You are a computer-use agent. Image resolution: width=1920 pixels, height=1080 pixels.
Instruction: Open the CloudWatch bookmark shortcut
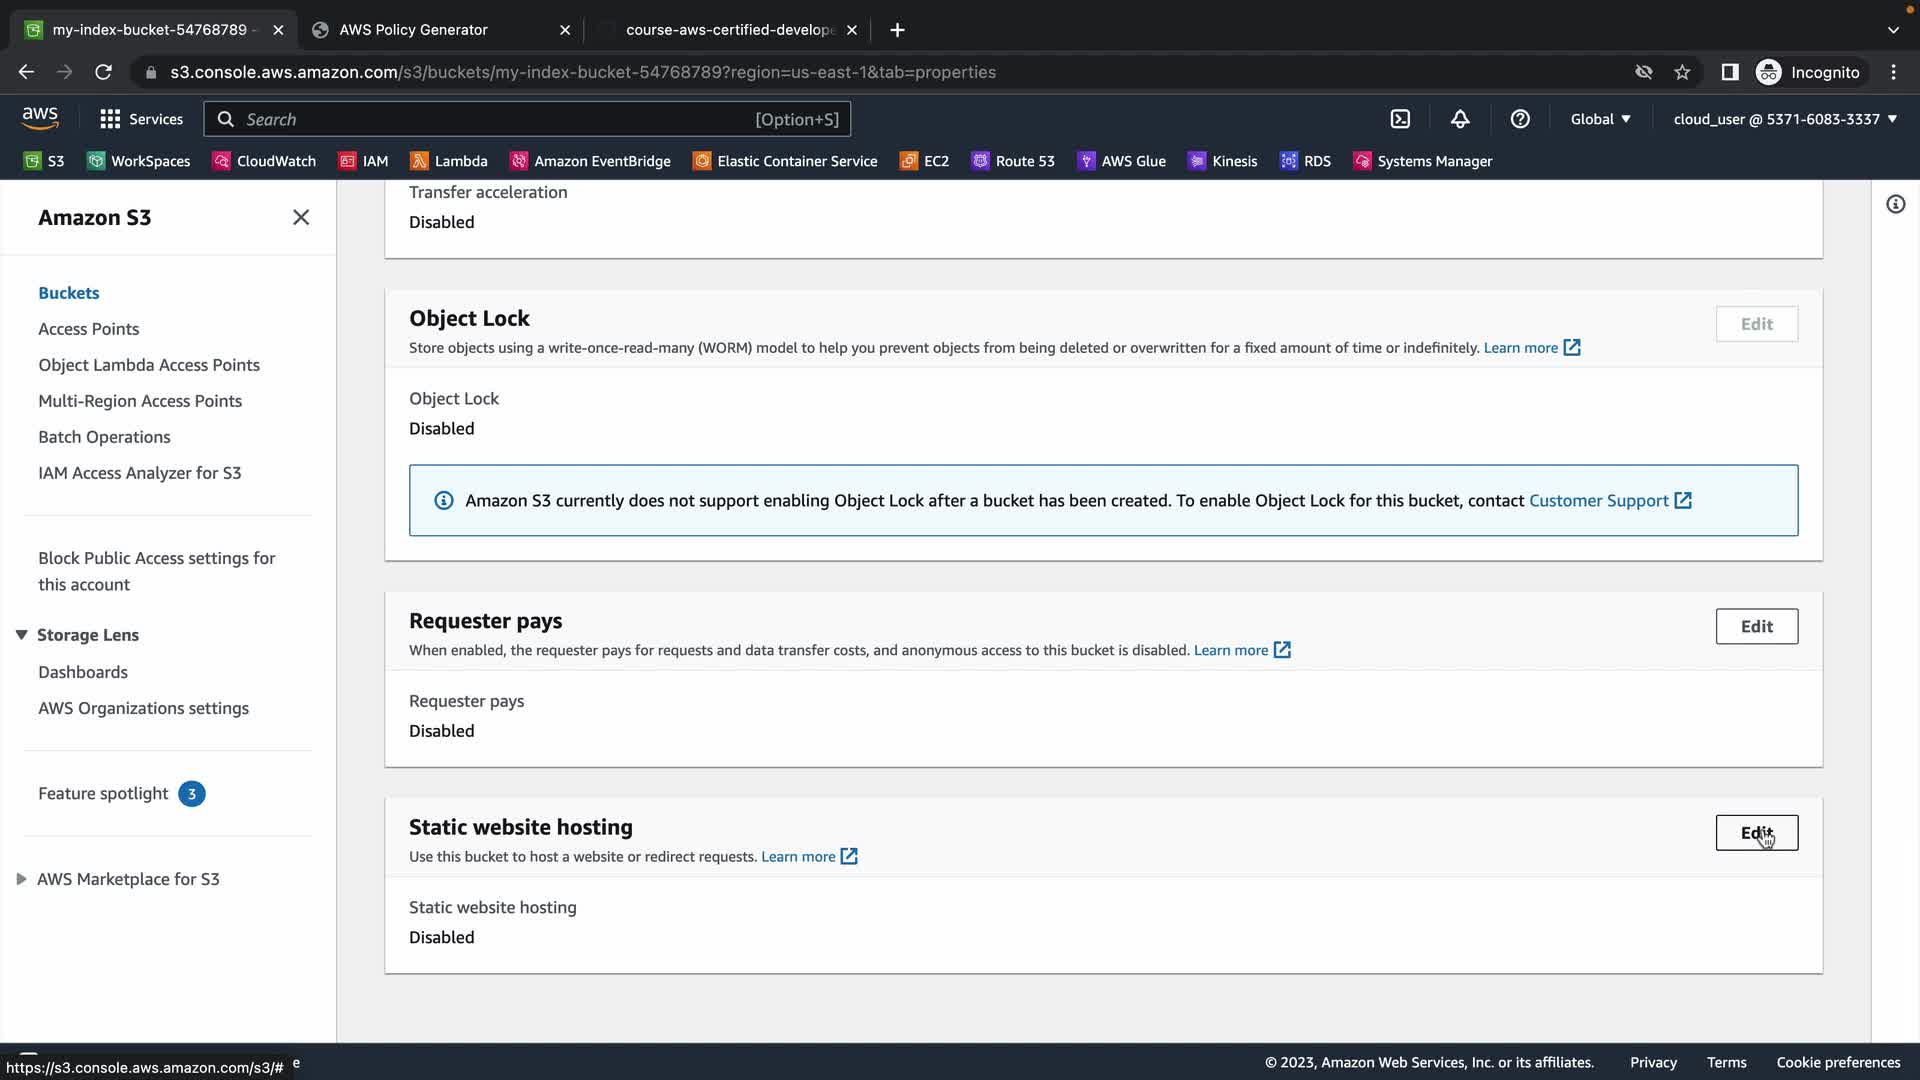pos(264,161)
